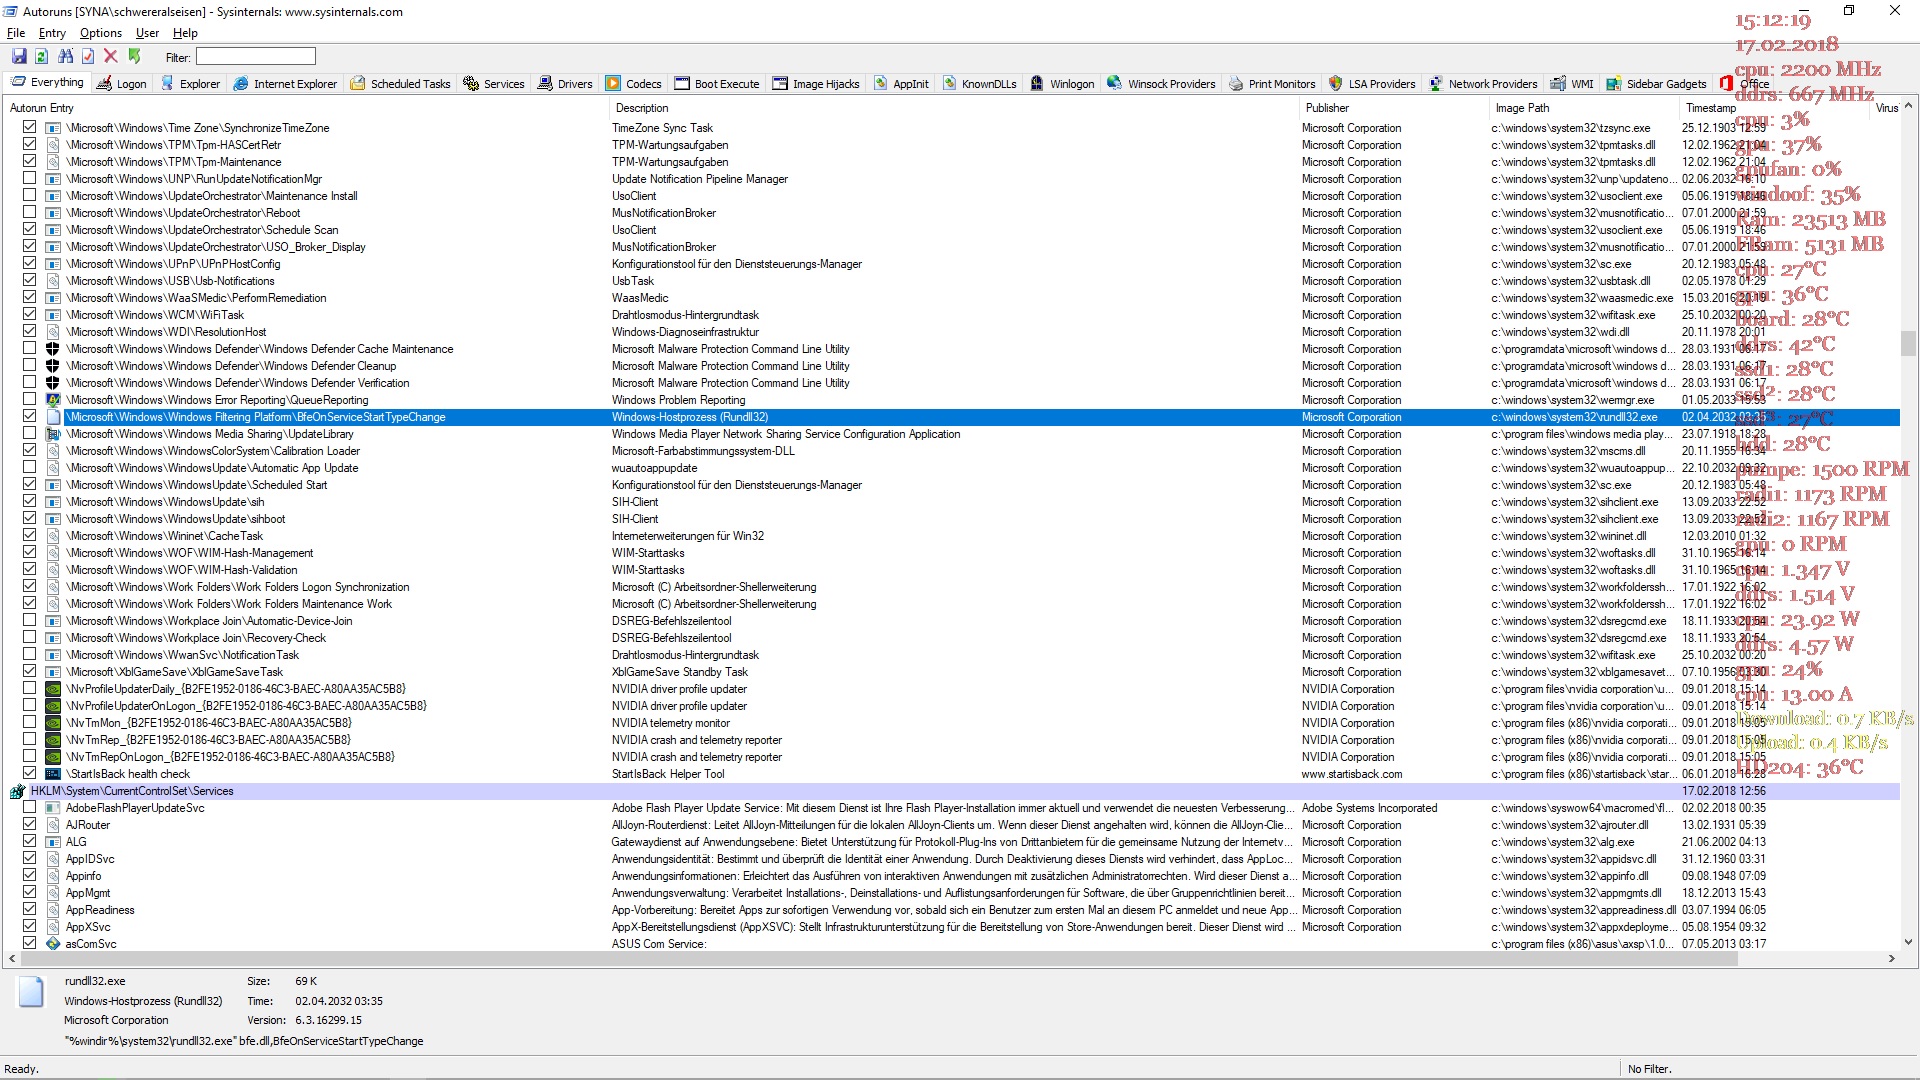Click the Logon tab icon

104,84
